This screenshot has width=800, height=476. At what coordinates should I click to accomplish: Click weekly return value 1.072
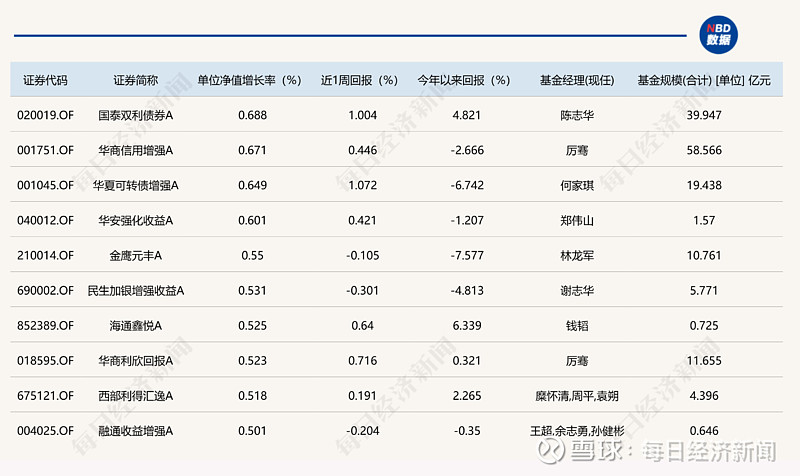click(363, 185)
